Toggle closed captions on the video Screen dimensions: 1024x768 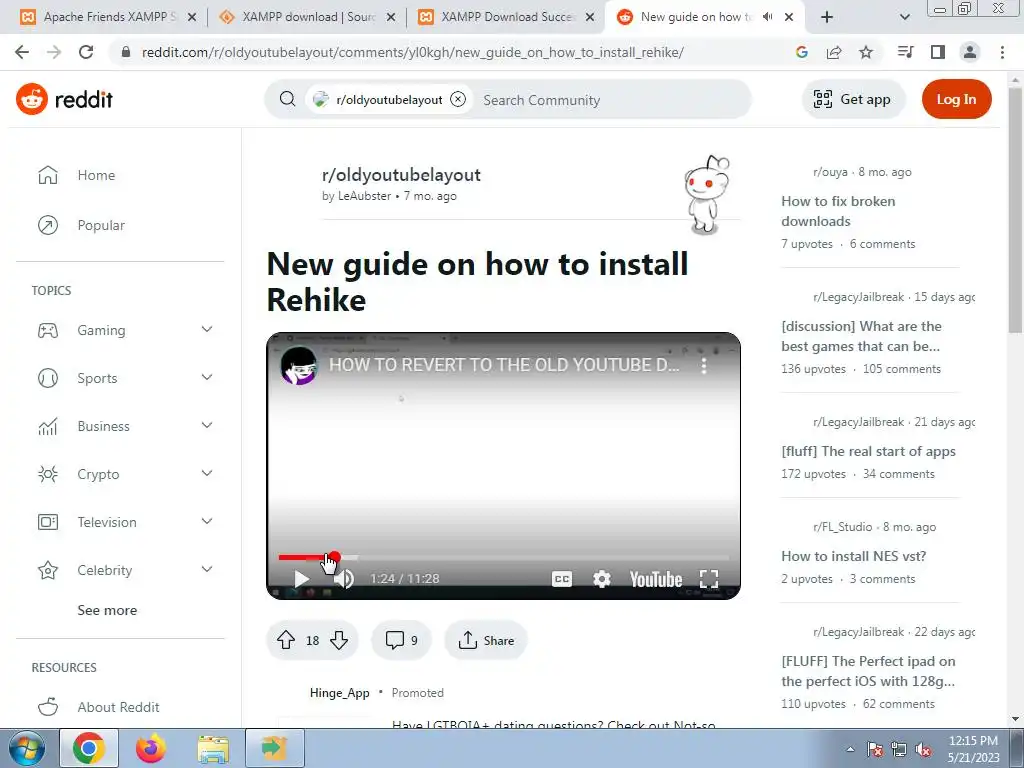pos(562,579)
